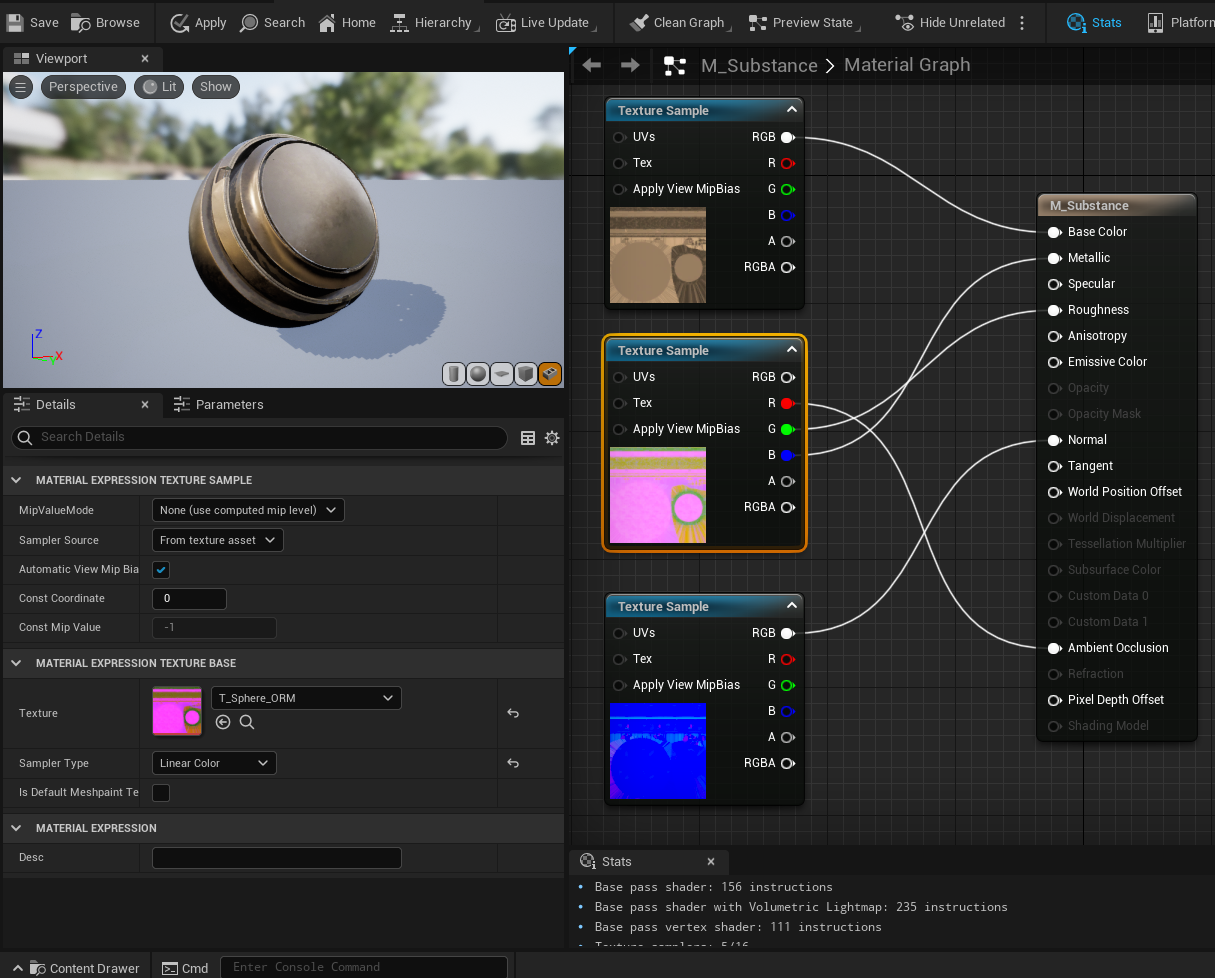Open the Show menu in the viewport
This screenshot has width=1215, height=978.
(215, 86)
